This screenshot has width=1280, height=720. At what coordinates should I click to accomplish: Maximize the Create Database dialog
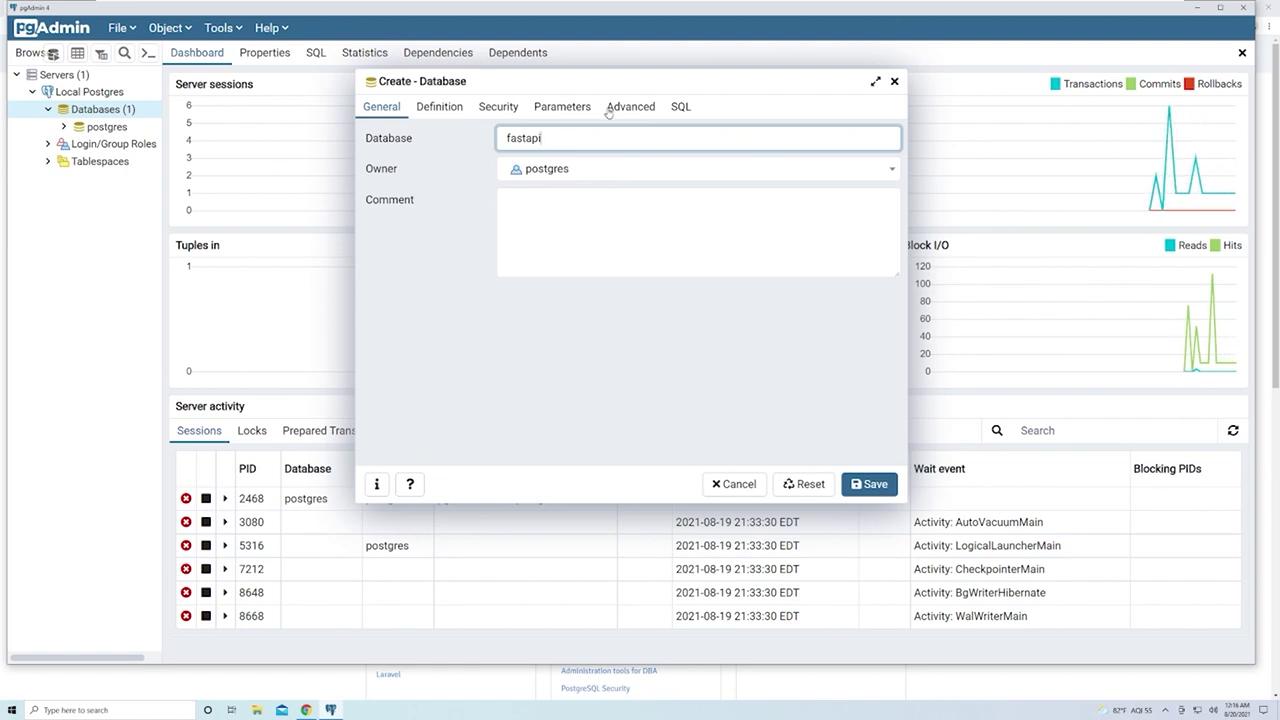[x=876, y=81]
